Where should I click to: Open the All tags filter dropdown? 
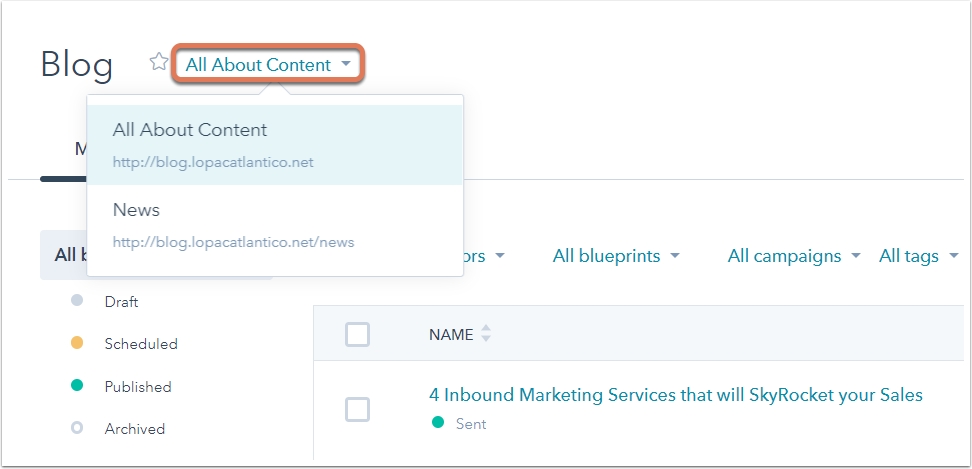tap(919, 256)
